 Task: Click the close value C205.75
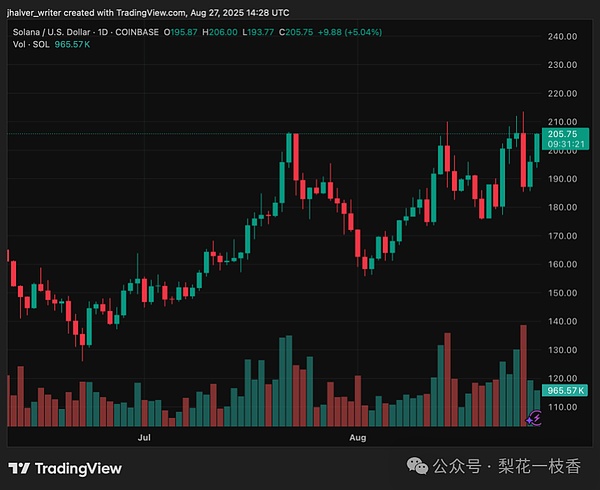(x=296, y=32)
